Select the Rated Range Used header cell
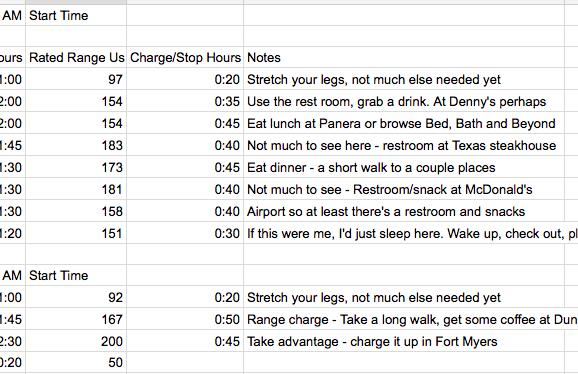Screen dimensions: 578x374 76,57
